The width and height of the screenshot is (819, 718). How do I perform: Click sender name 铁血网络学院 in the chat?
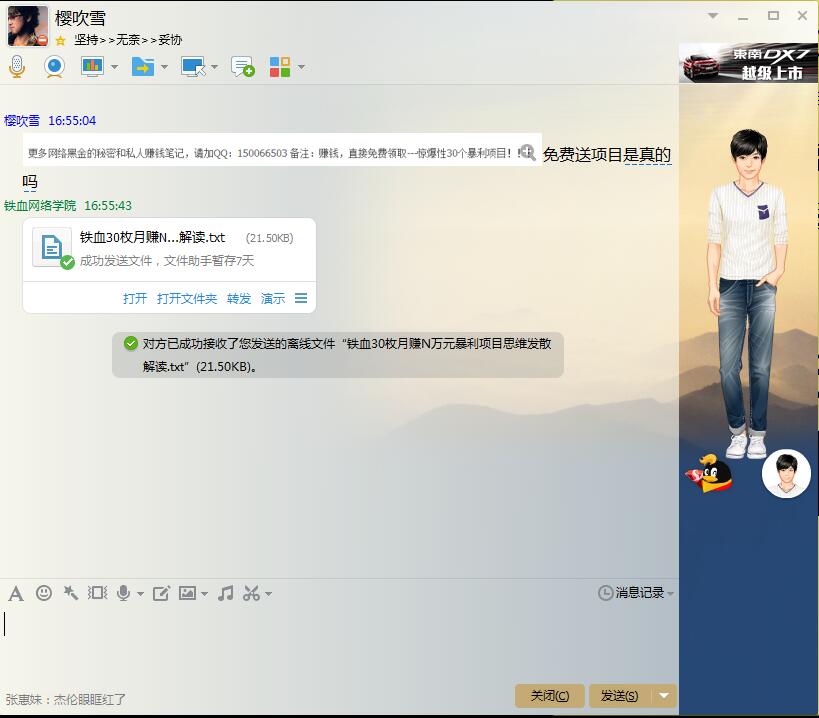(x=40, y=206)
